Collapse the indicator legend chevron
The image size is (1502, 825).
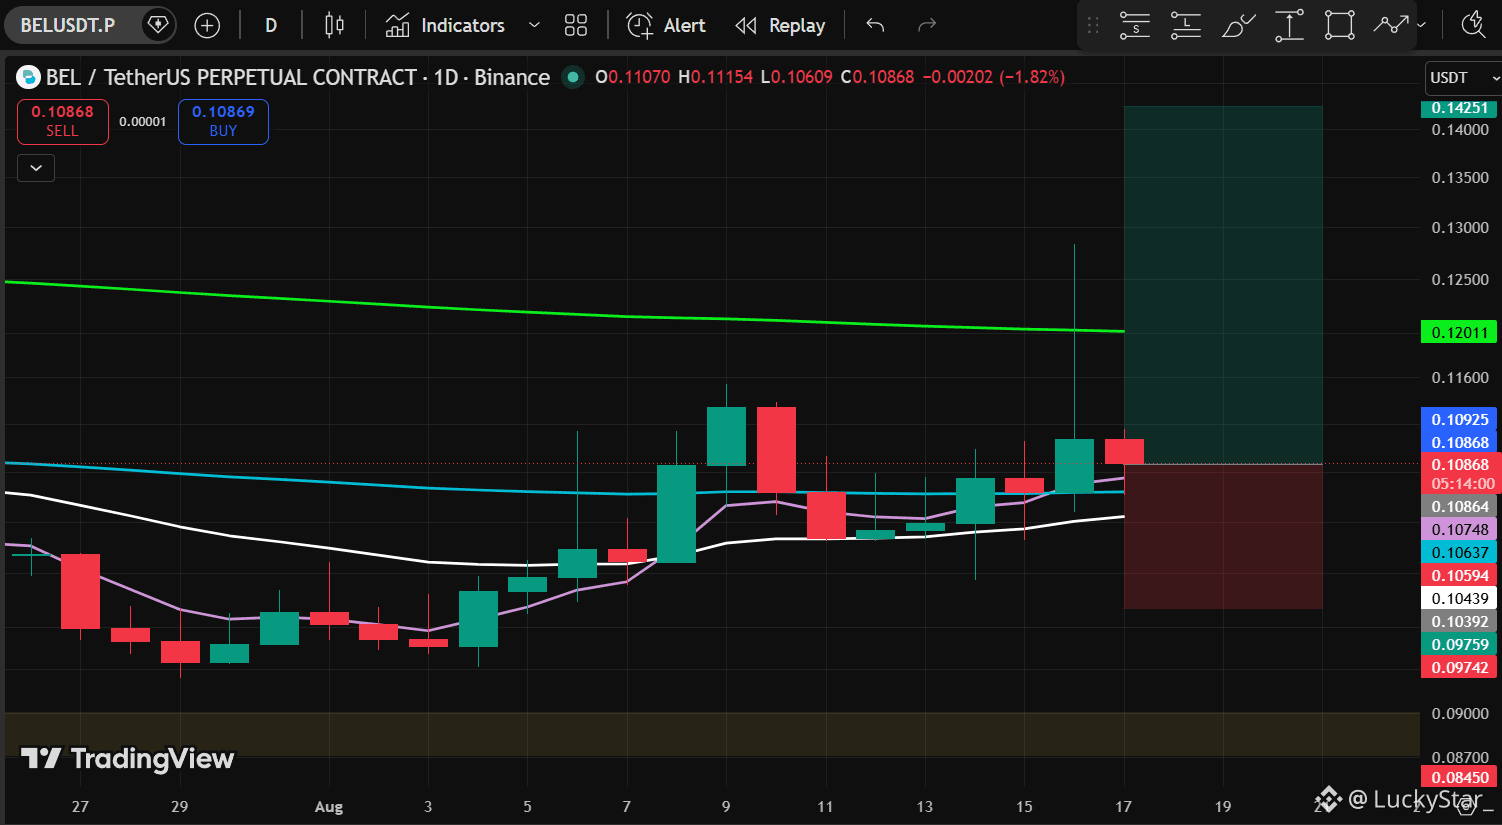tap(36, 168)
